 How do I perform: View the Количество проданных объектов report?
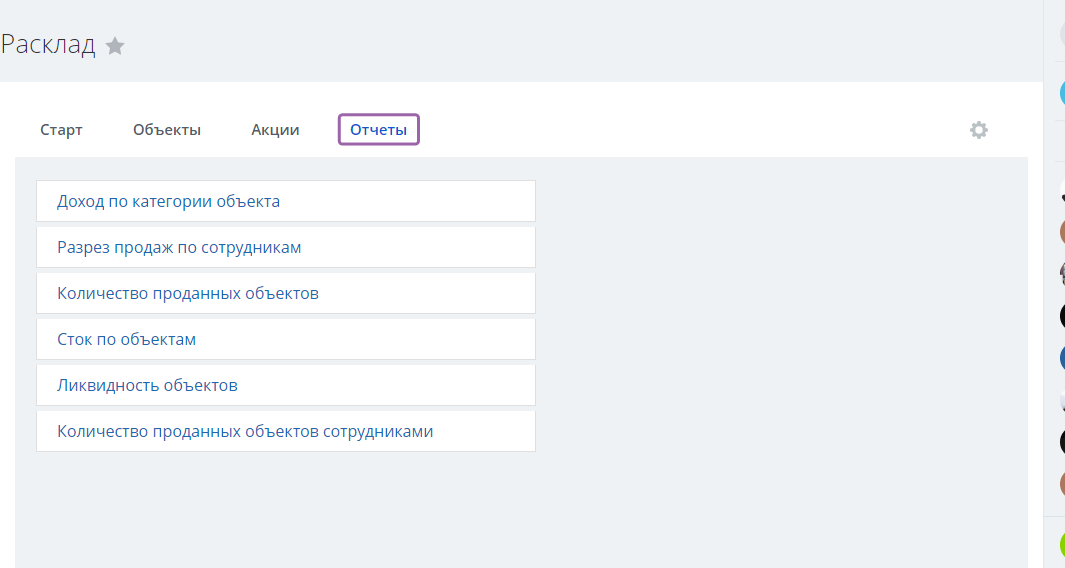[x=286, y=294]
